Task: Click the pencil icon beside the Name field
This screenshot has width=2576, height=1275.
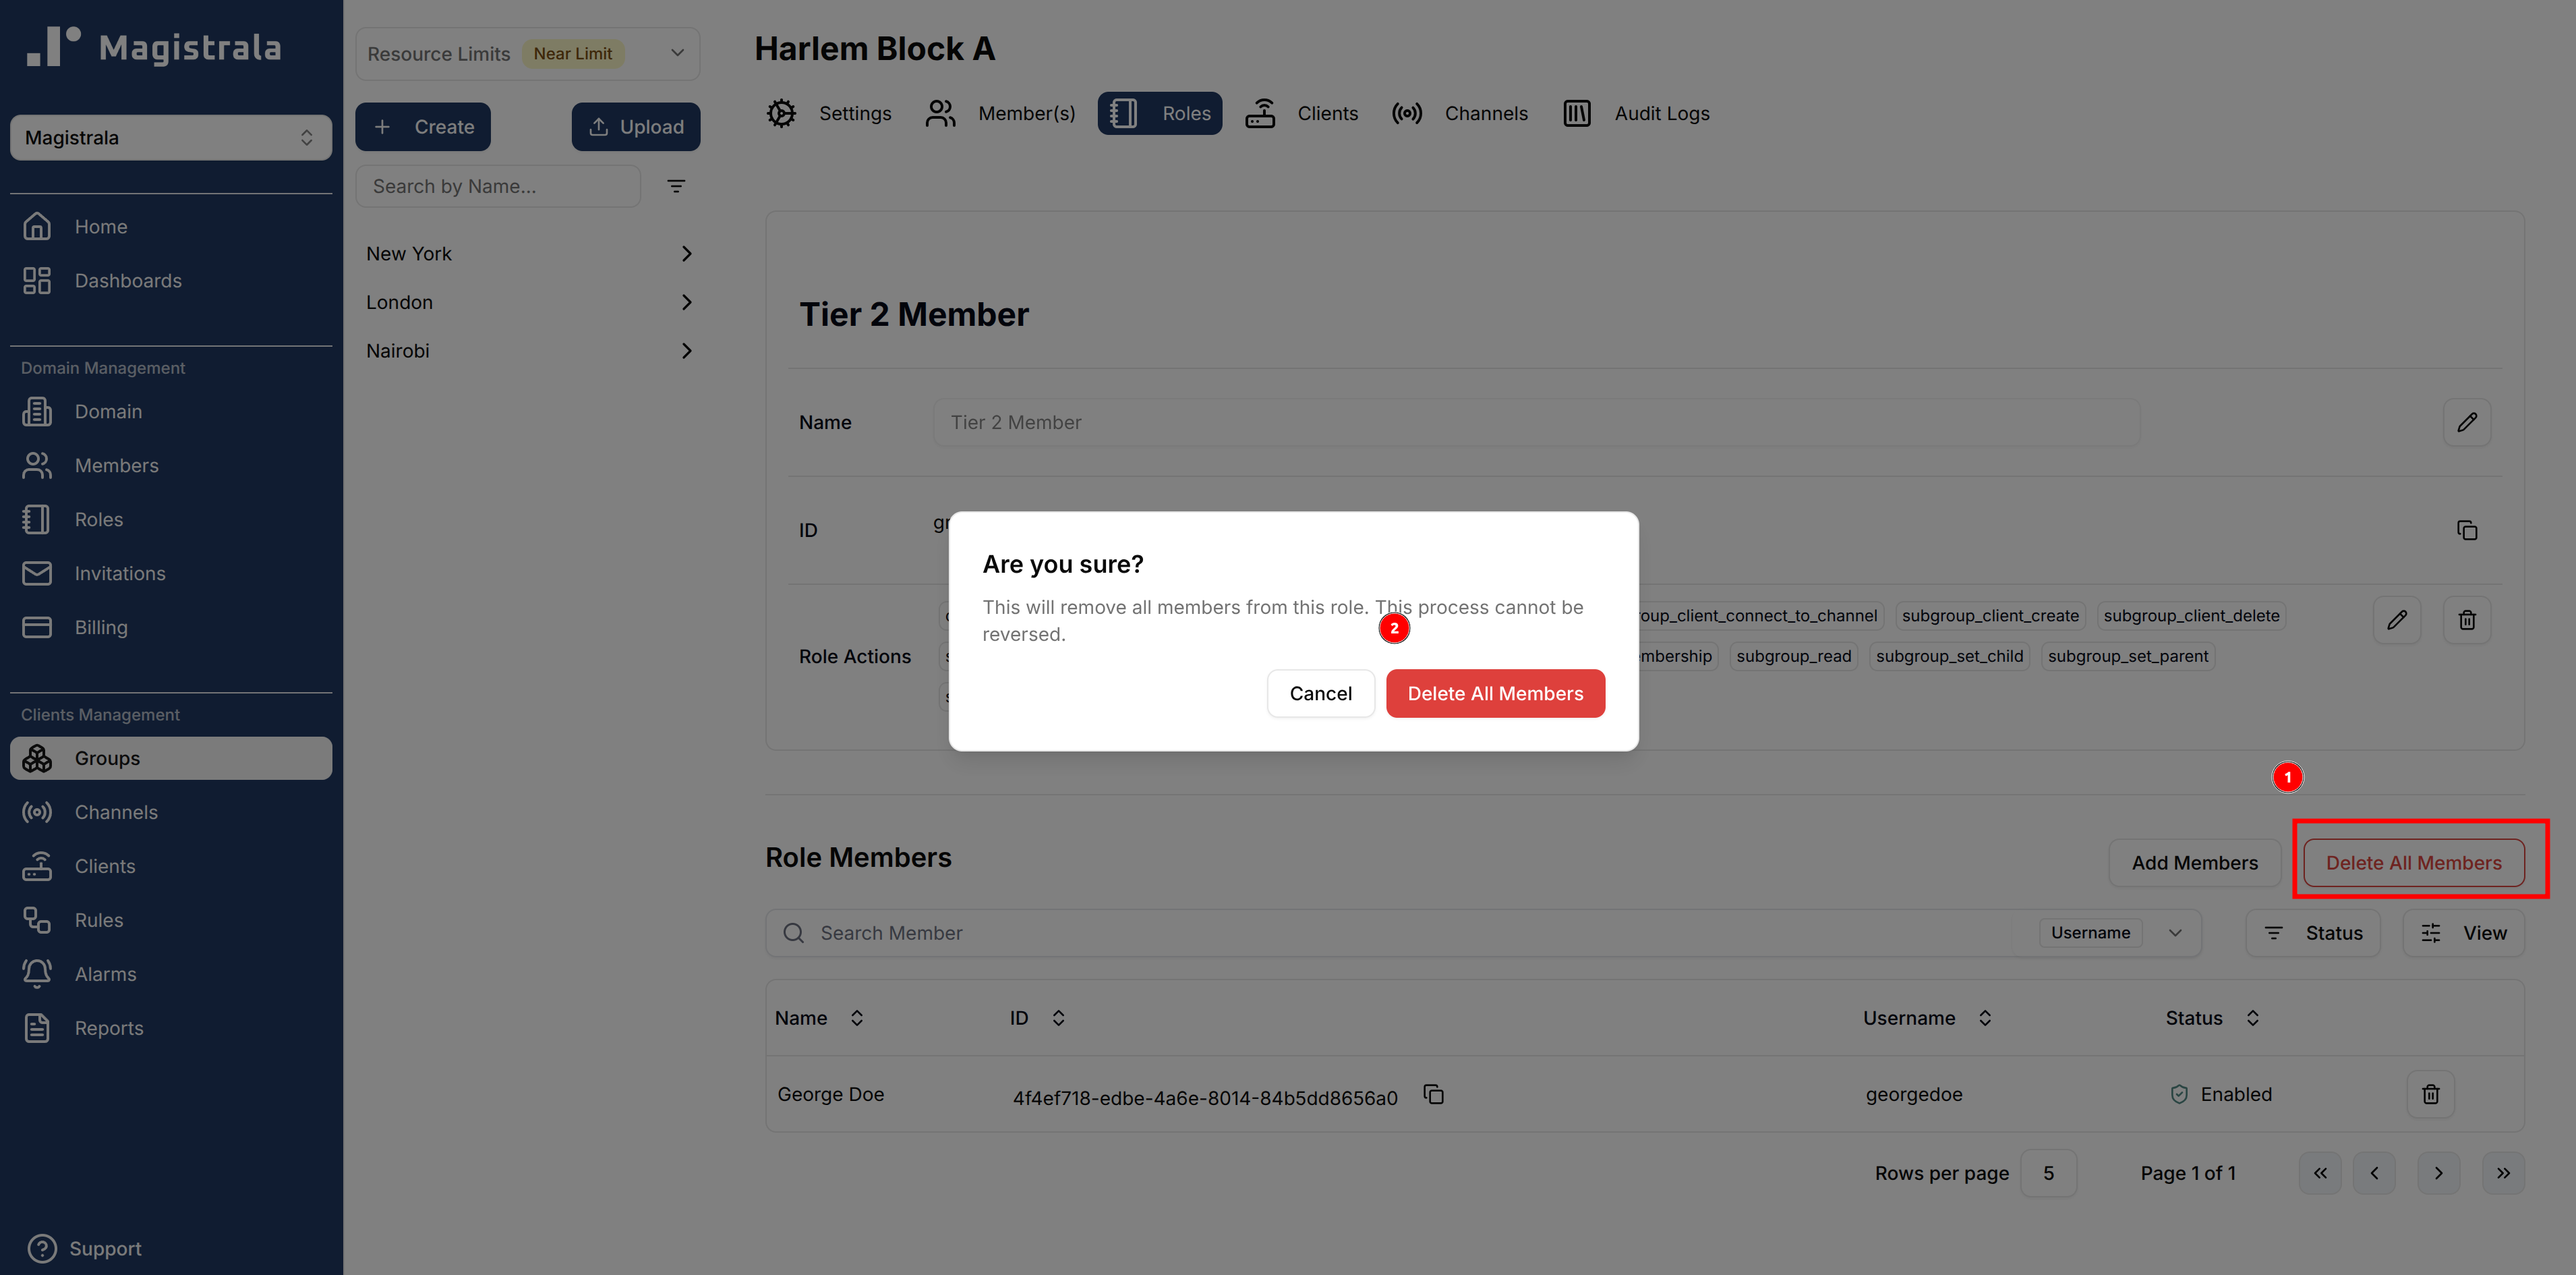Action: [x=2466, y=422]
